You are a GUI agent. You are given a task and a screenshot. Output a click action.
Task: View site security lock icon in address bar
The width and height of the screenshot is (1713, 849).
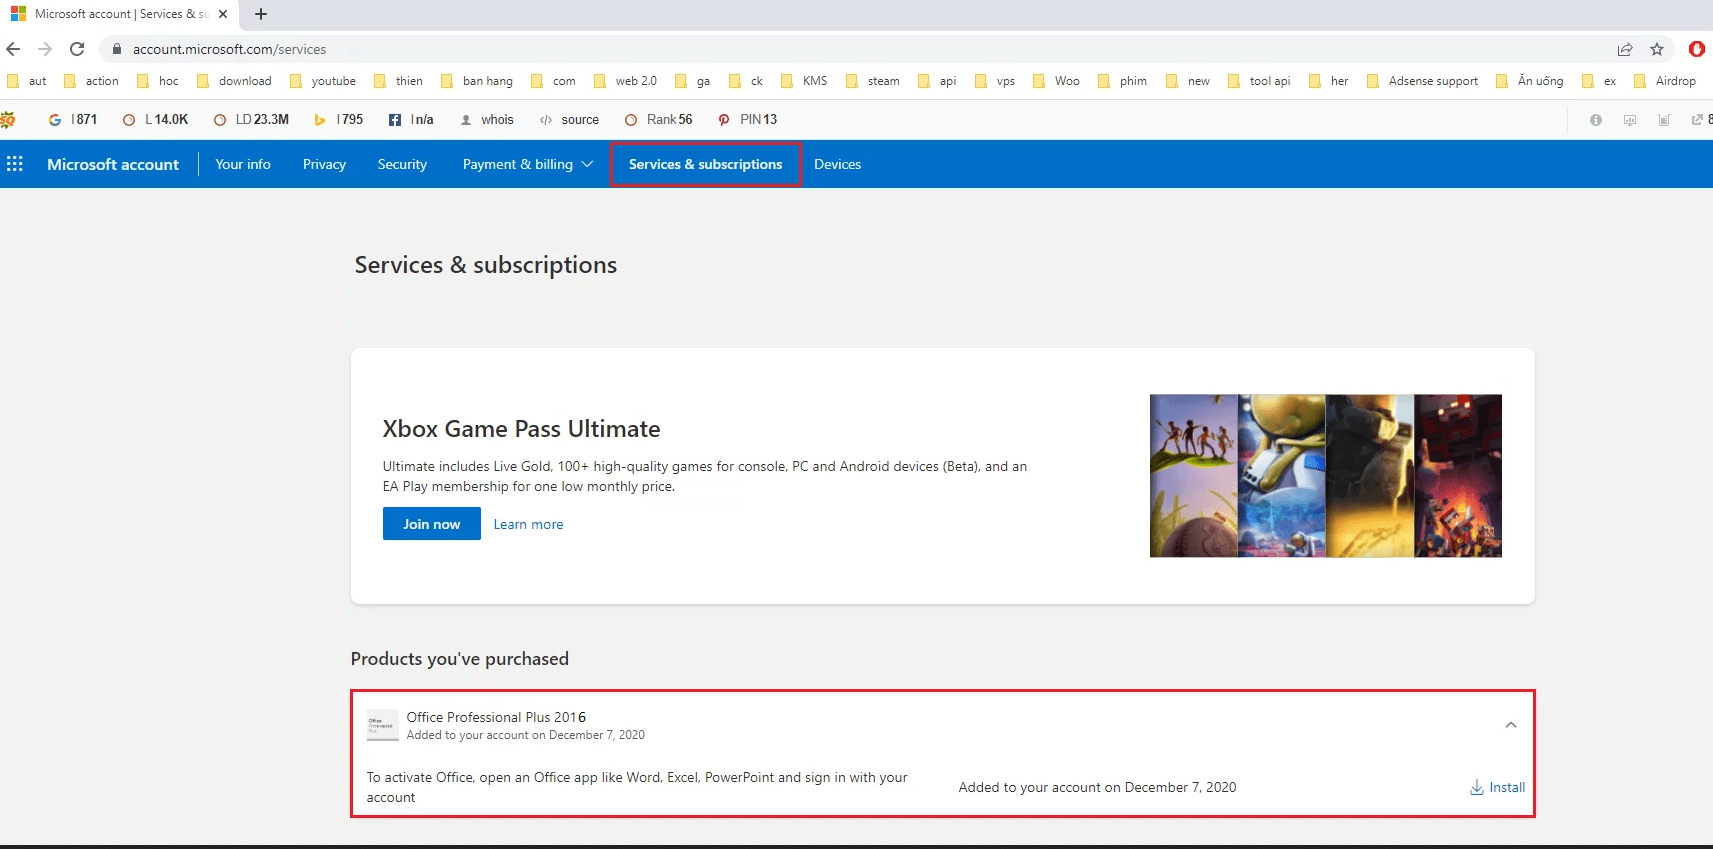click(117, 49)
